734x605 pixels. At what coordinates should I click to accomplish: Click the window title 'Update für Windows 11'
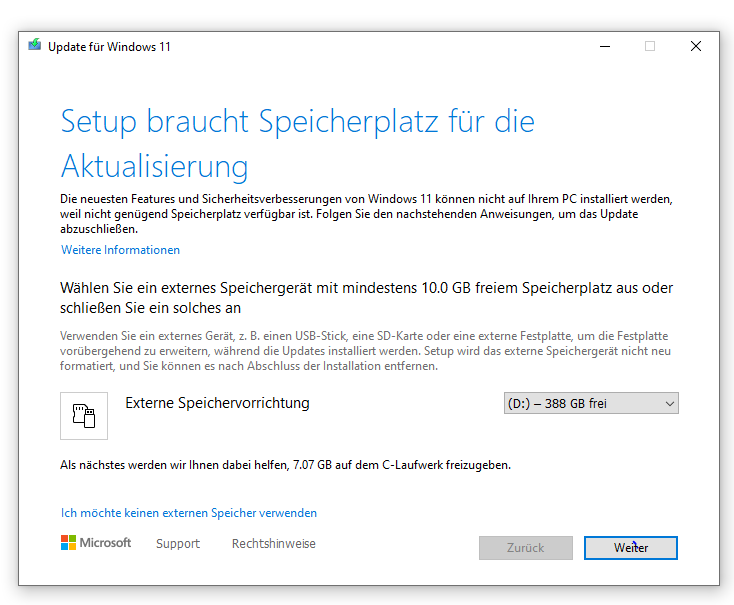tap(109, 47)
